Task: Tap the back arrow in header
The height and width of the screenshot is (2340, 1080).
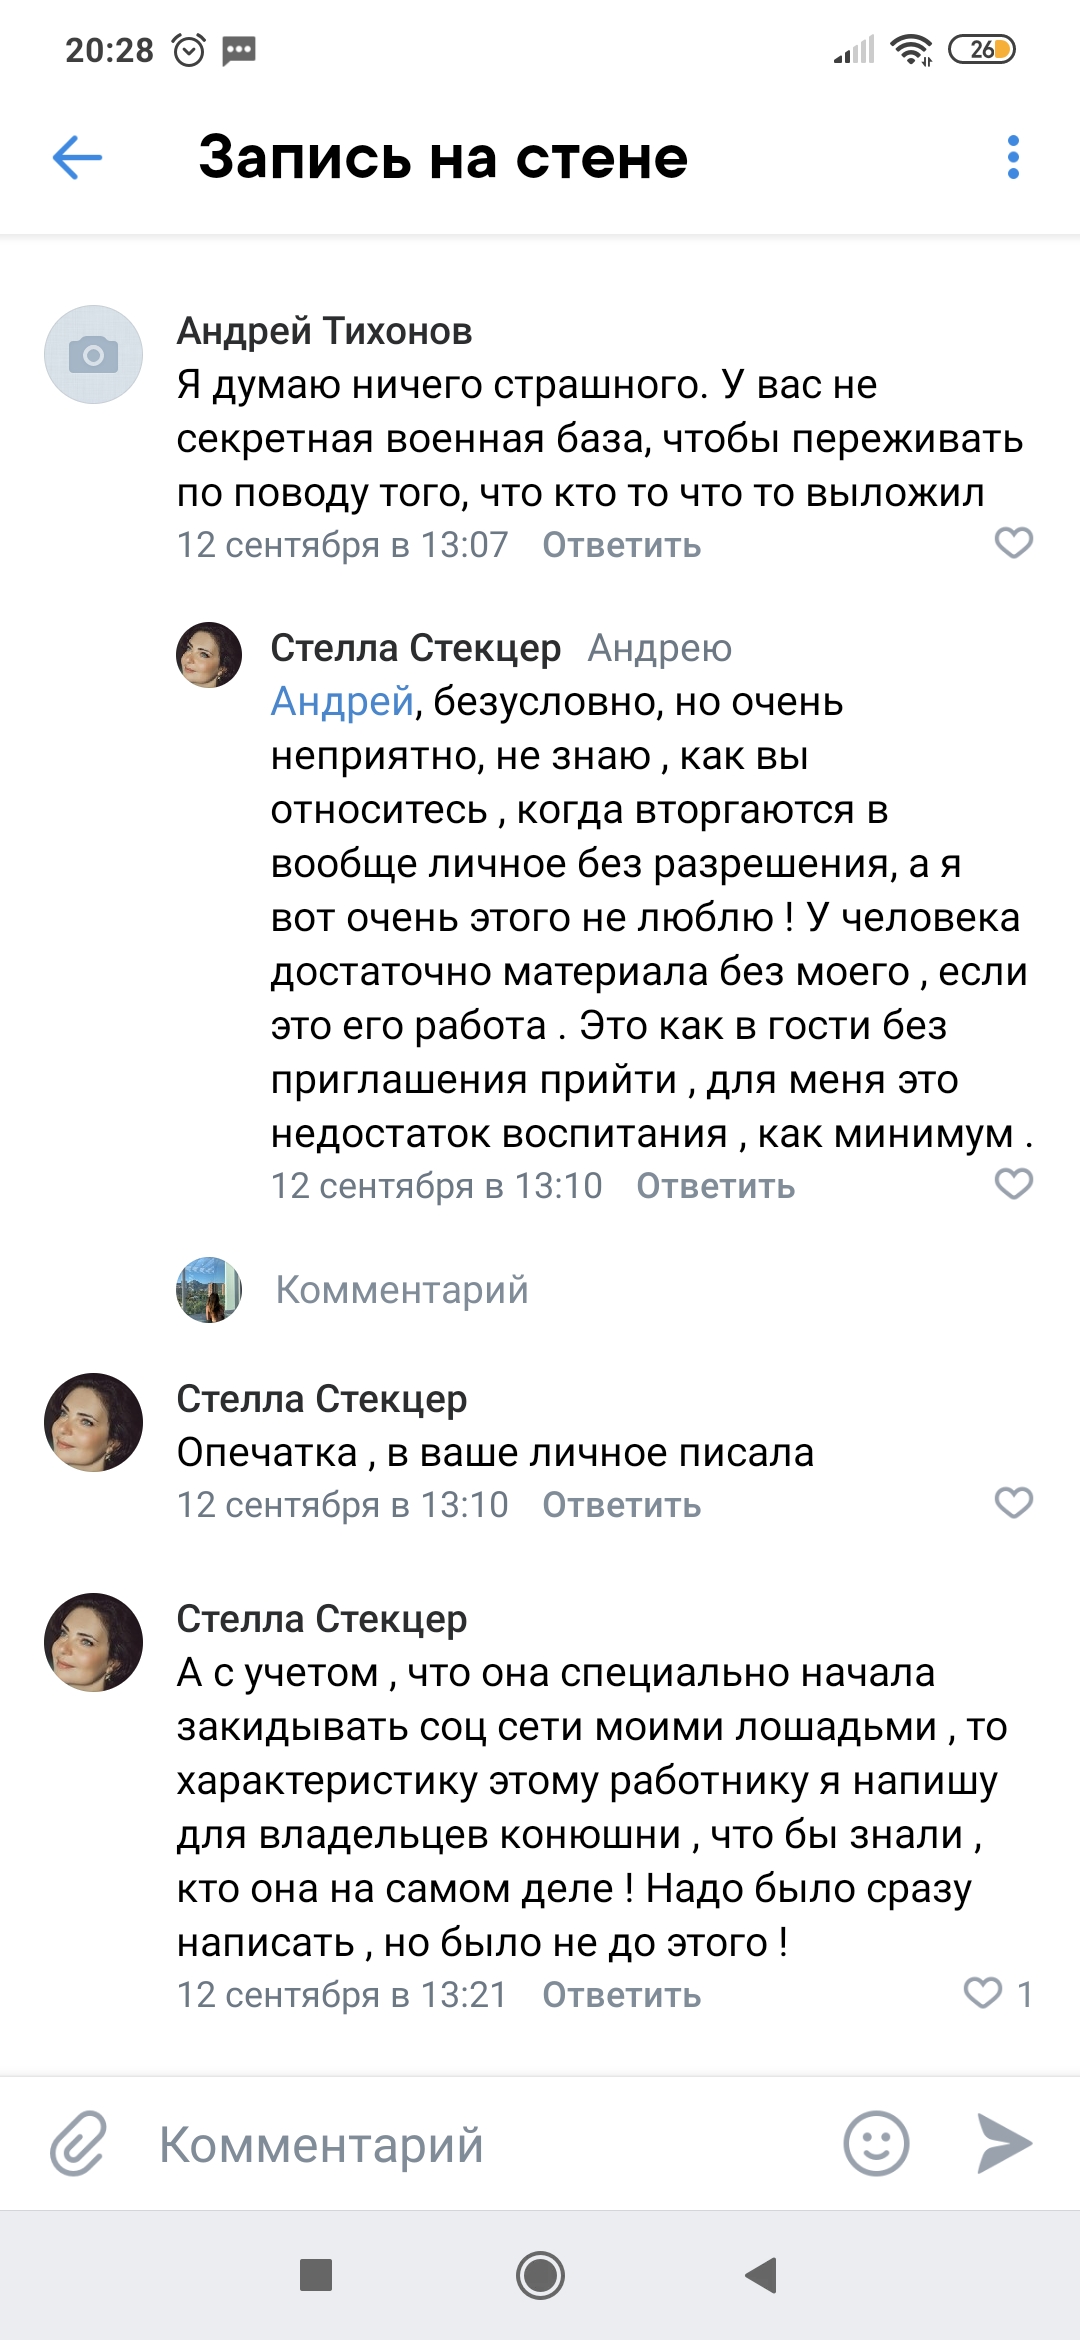Action: (78, 158)
